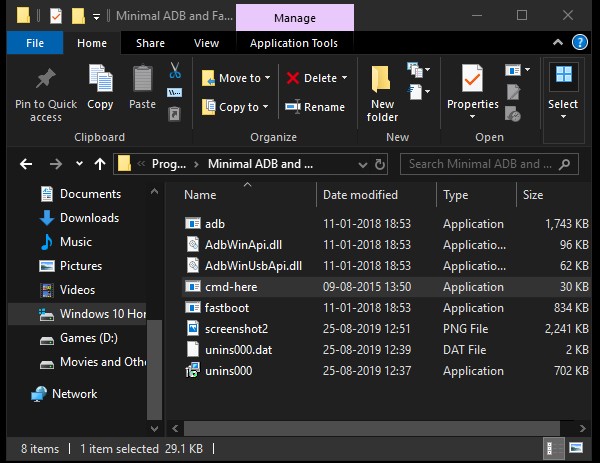Image resolution: width=600 pixels, height=463 pixels.
Task: Select the screenshot2 PNG file
Action: [386, 329]
